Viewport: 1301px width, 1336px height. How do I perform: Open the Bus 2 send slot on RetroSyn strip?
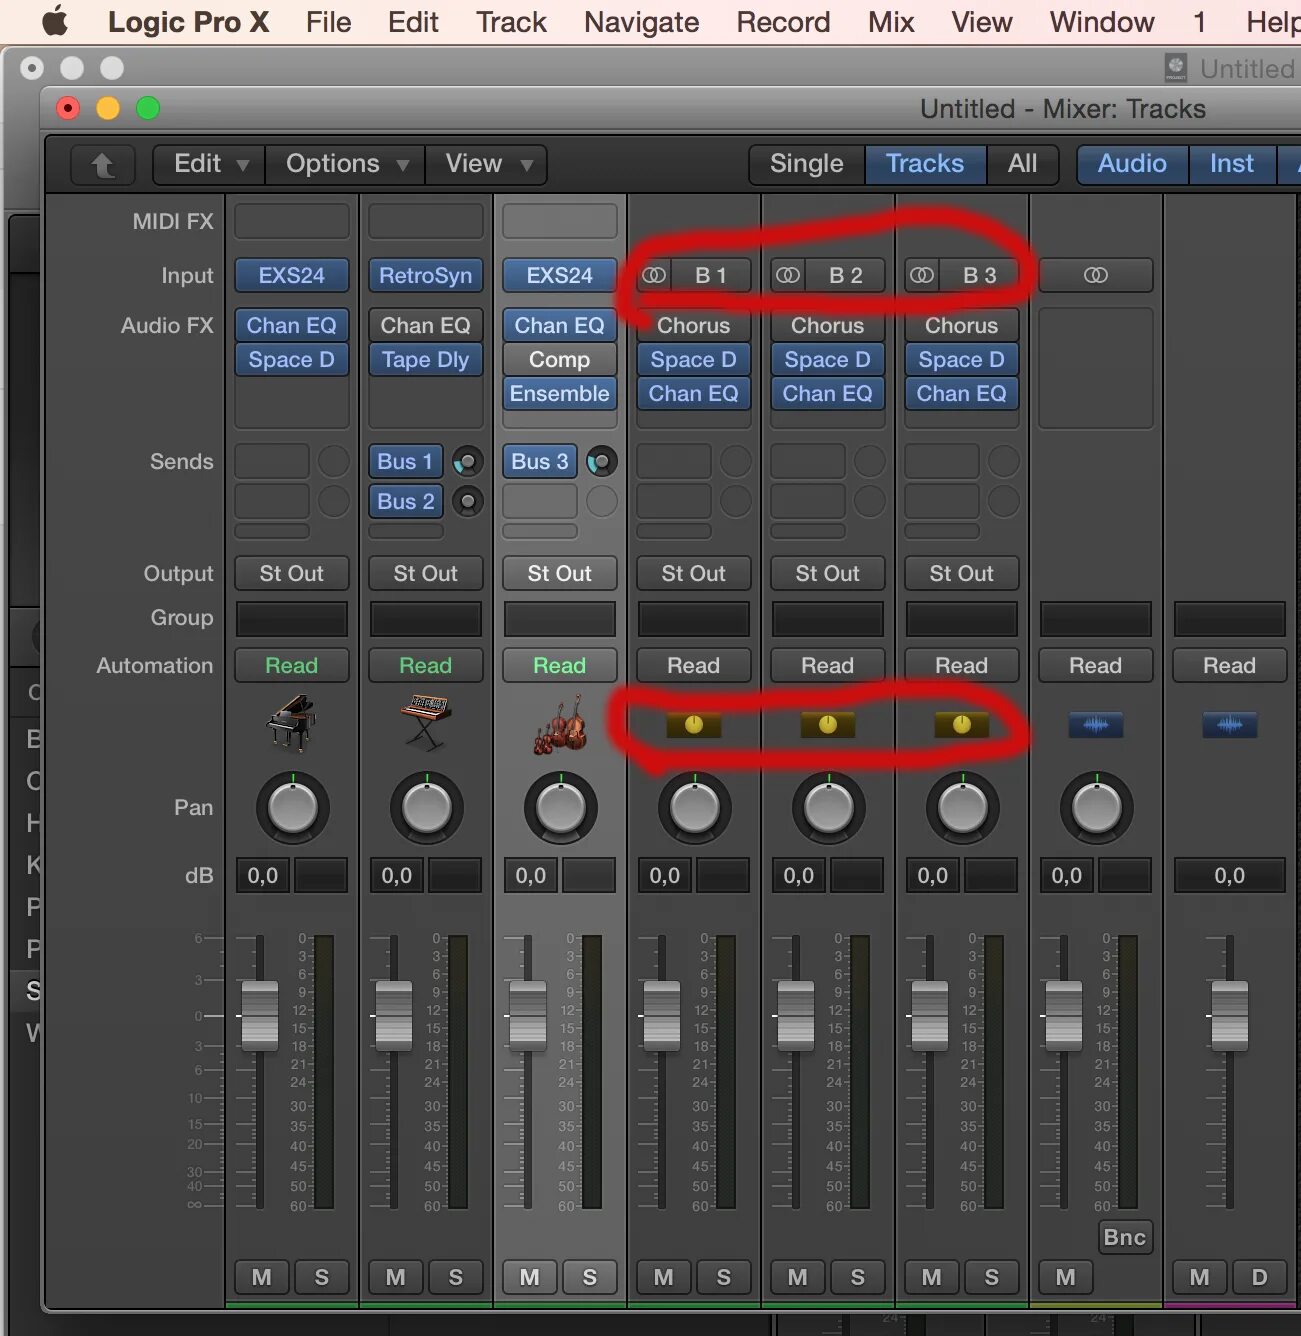406,501
